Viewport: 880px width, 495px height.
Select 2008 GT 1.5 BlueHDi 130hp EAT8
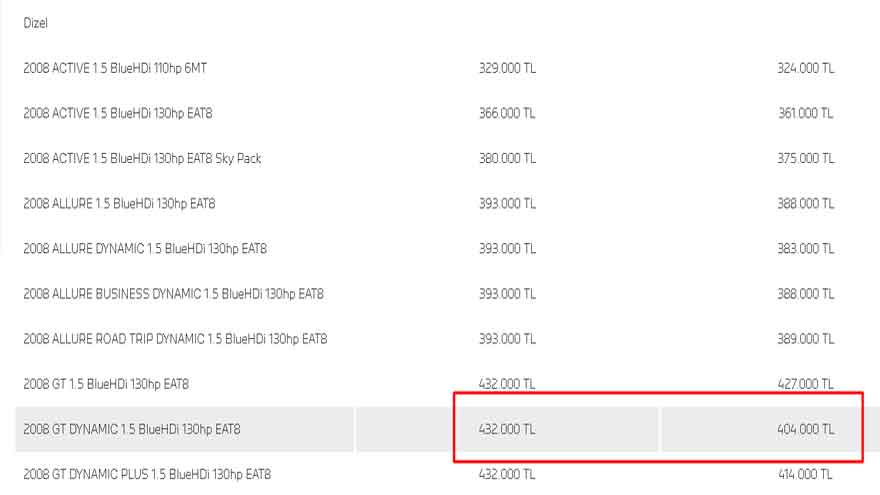(106, 384)
